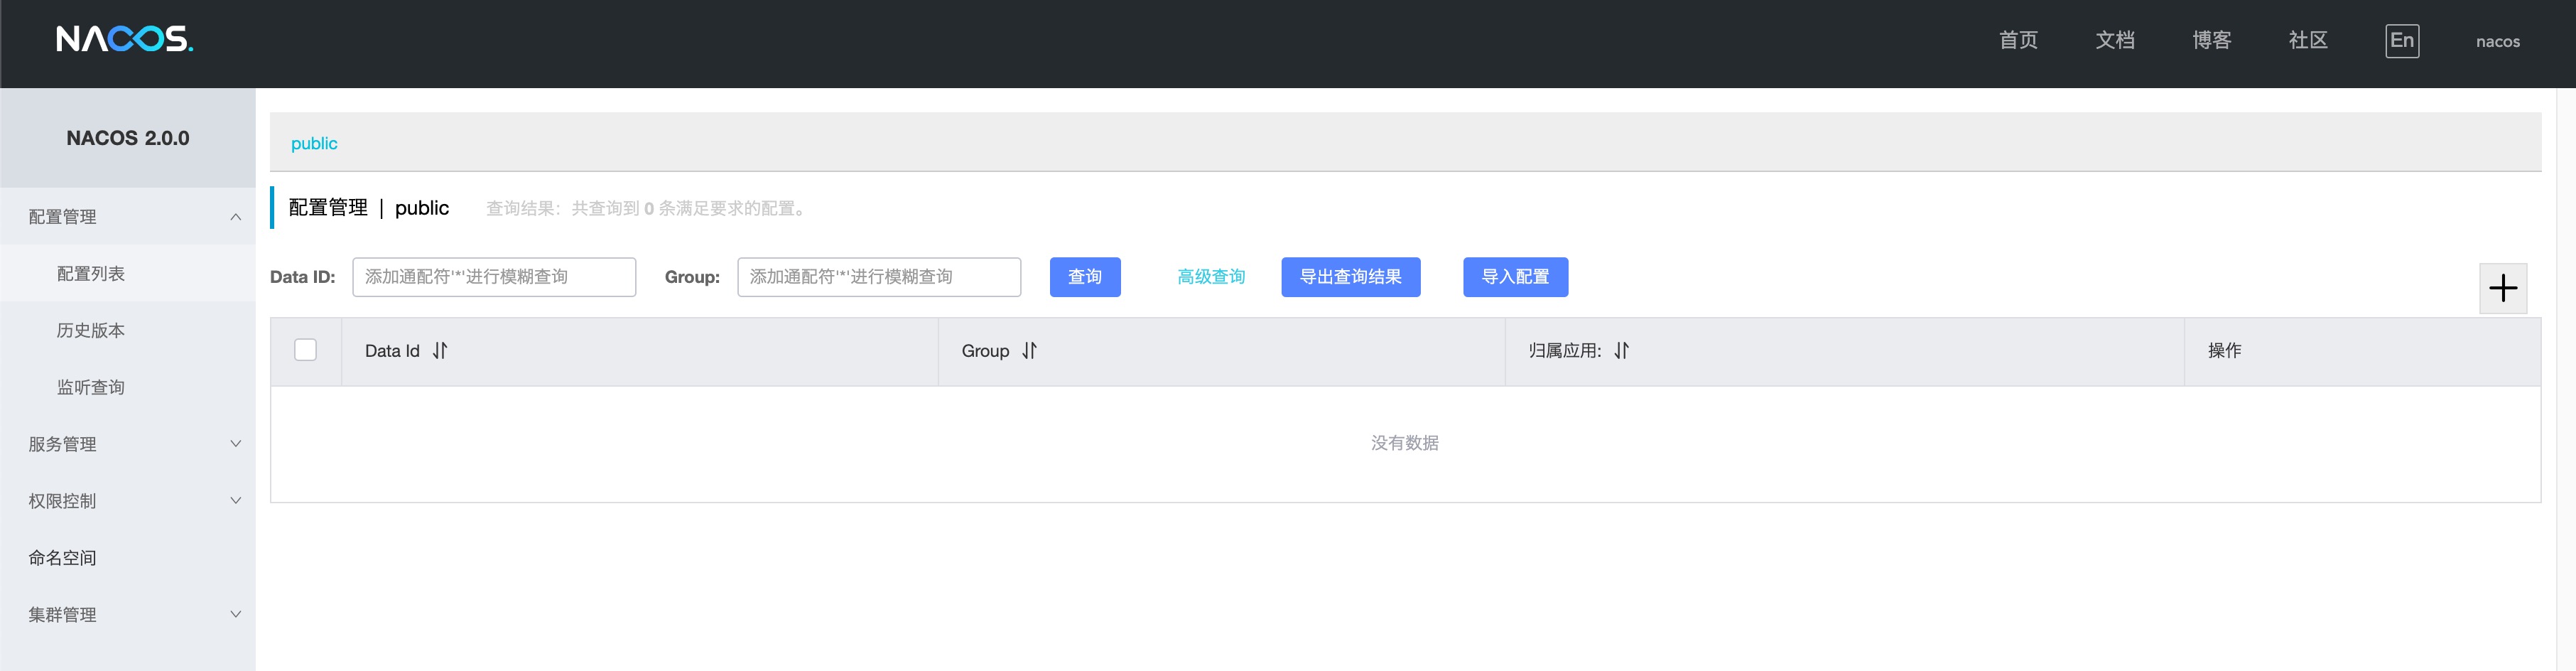
Task: Click the 查询 search button
Action: point(1085,277)
